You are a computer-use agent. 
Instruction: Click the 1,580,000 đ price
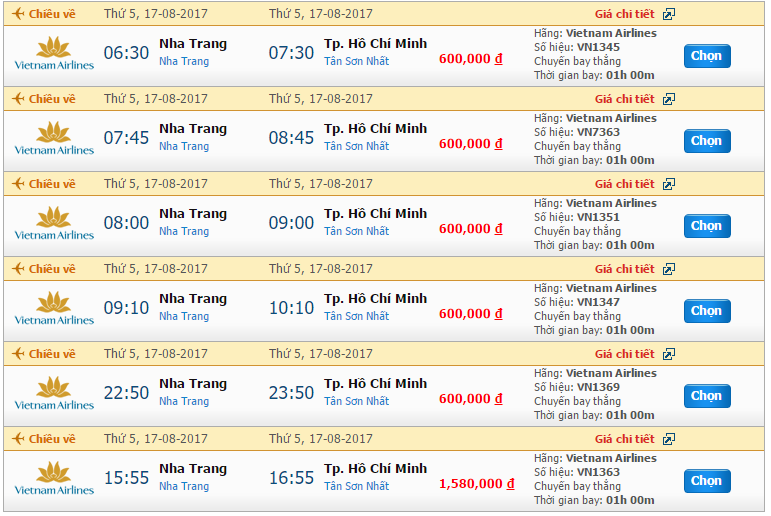(x=476, y=484)
